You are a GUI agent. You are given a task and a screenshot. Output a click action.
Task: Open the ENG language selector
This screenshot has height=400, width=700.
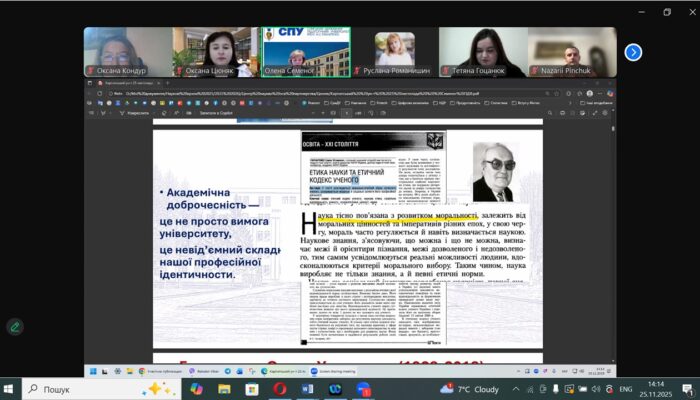tap(625, 388)
